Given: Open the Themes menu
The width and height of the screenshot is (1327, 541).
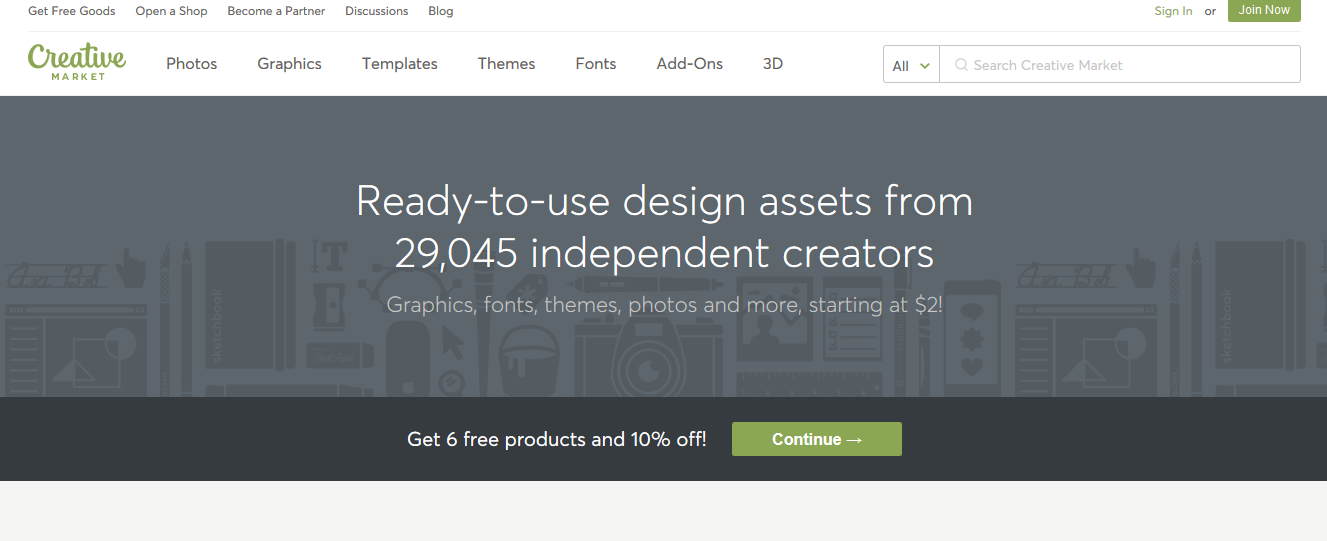Looking at the screenshot, I should 506,64.
